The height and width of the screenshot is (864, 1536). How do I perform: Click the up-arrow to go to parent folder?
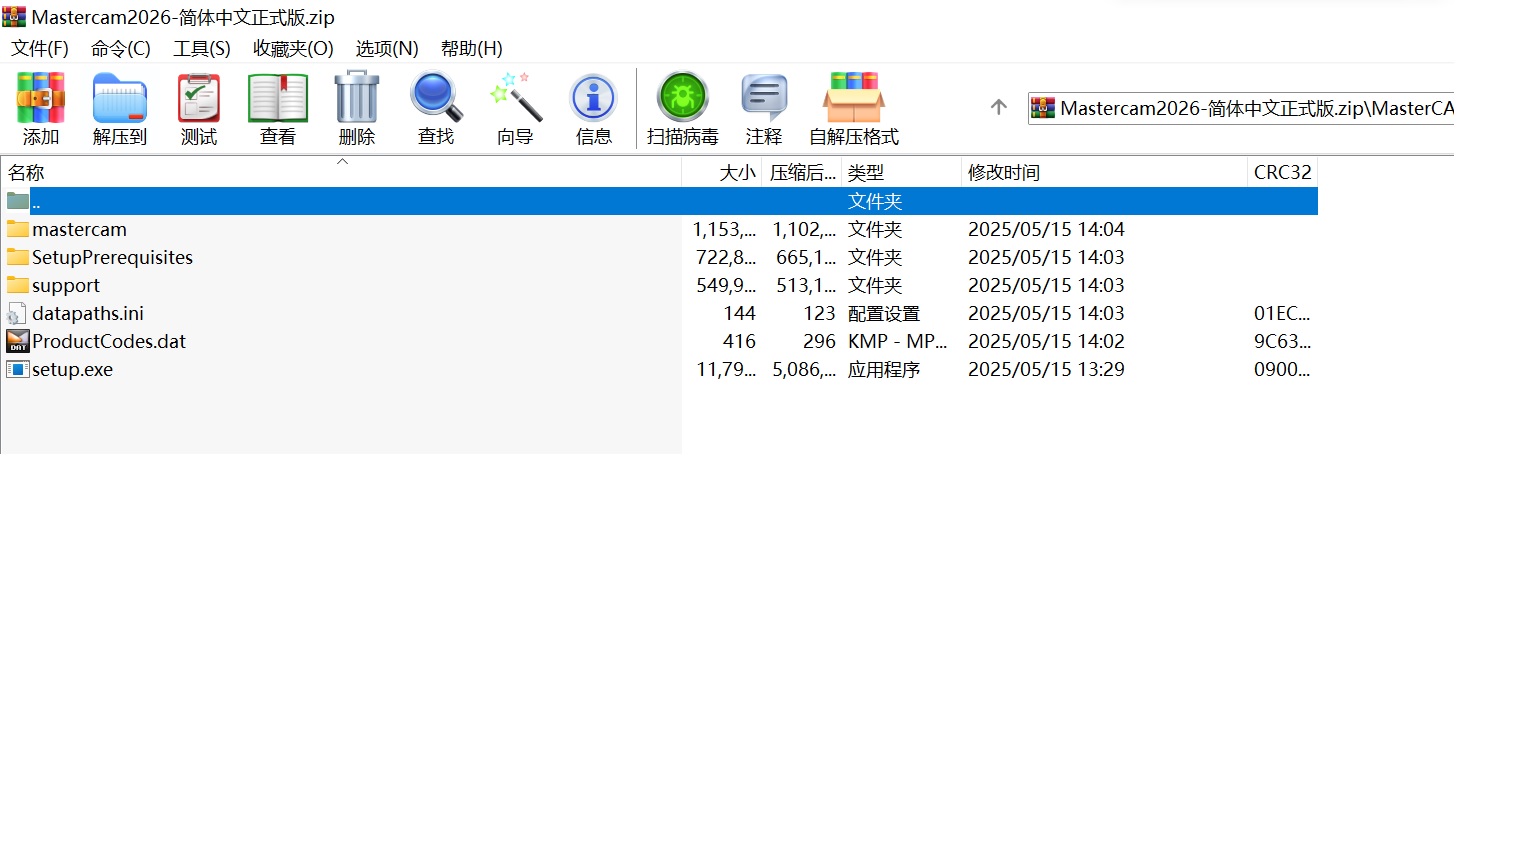(998, 107)
